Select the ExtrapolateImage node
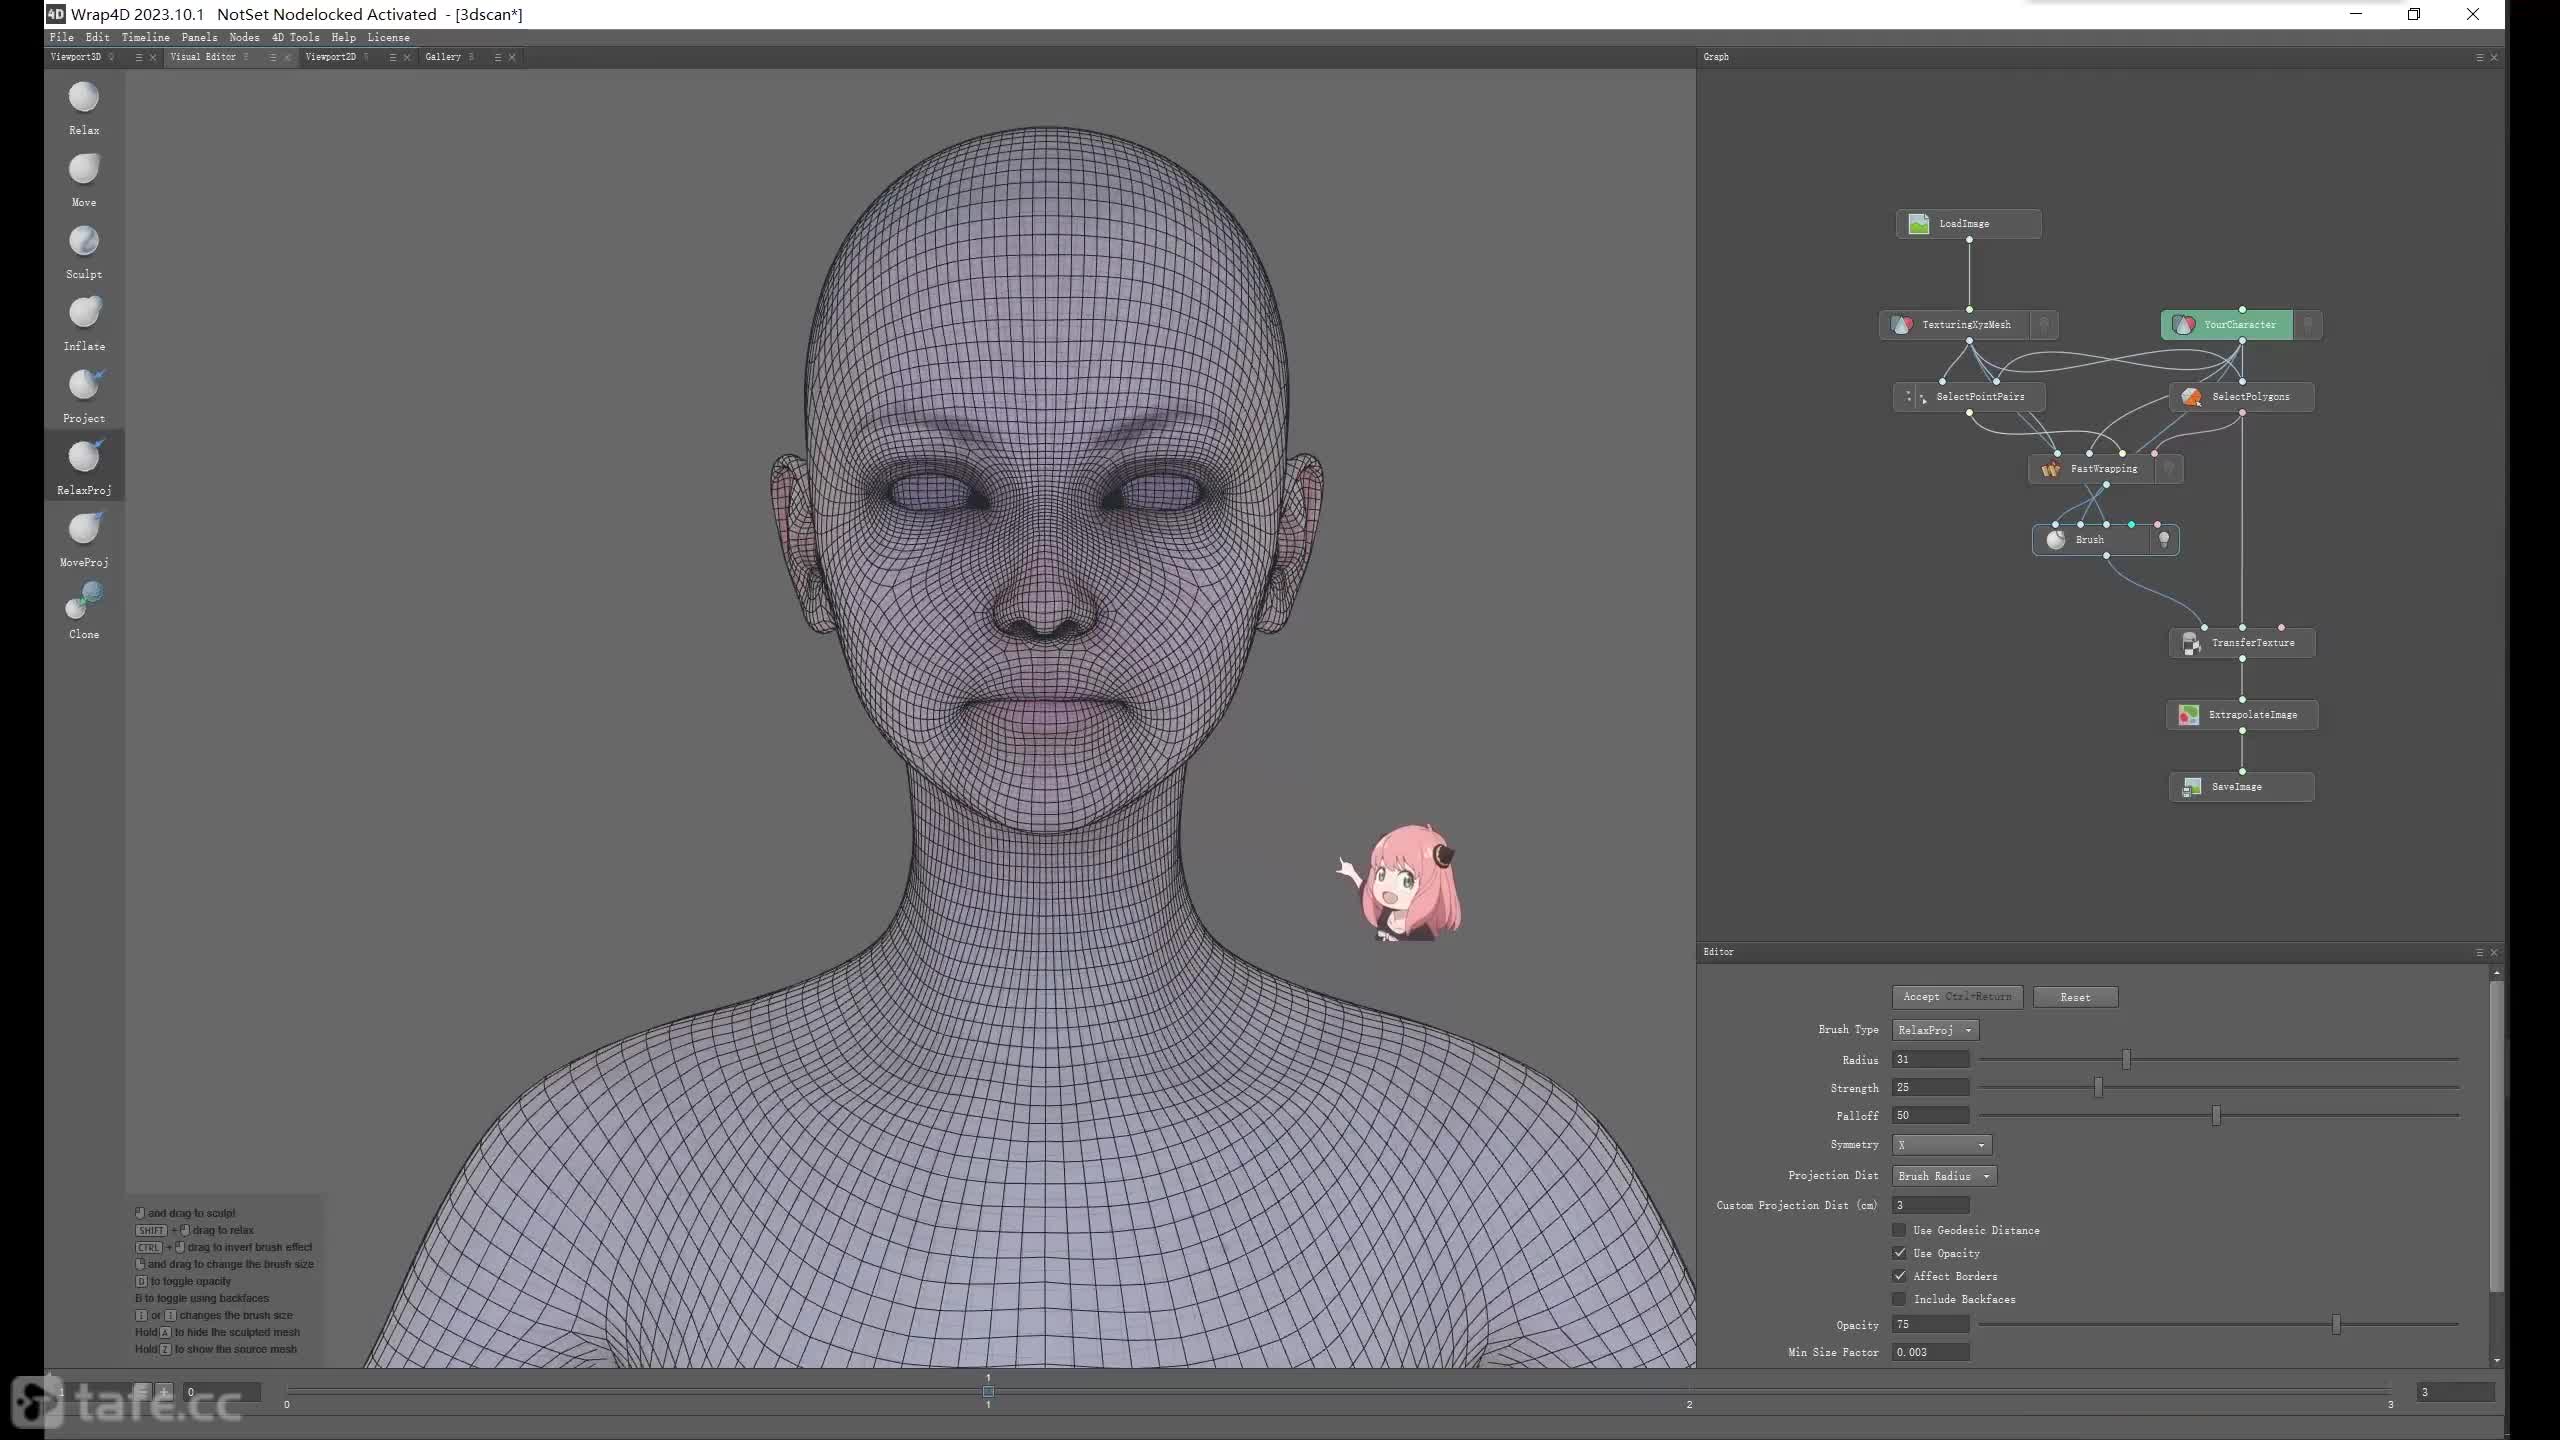The height and width of the screenshot is (1440, 2560). click(x=2242, y=715)
